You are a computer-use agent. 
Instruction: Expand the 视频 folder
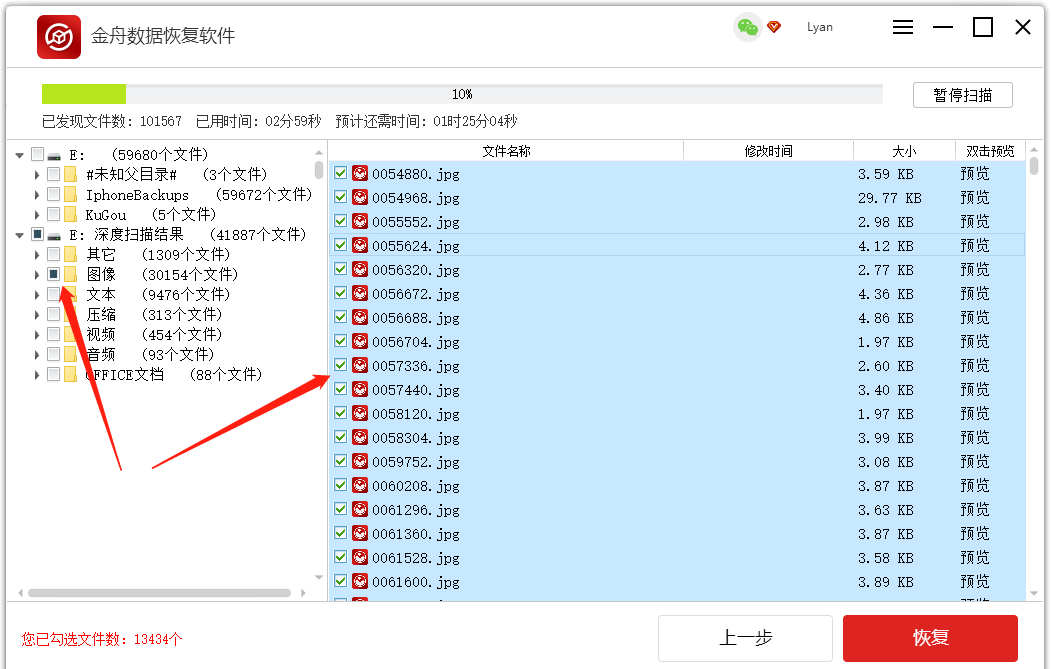(x=37, y=334)
